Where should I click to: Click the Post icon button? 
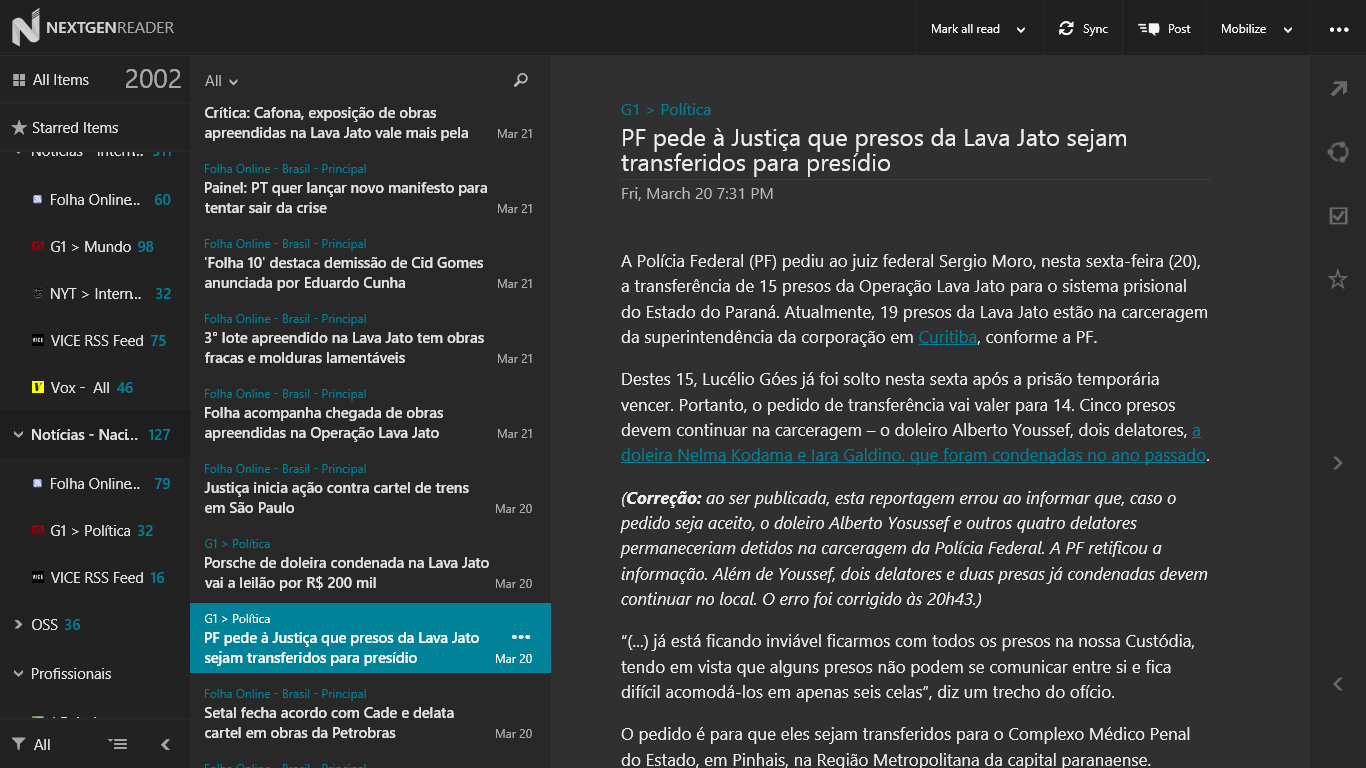click(1148, 29)
